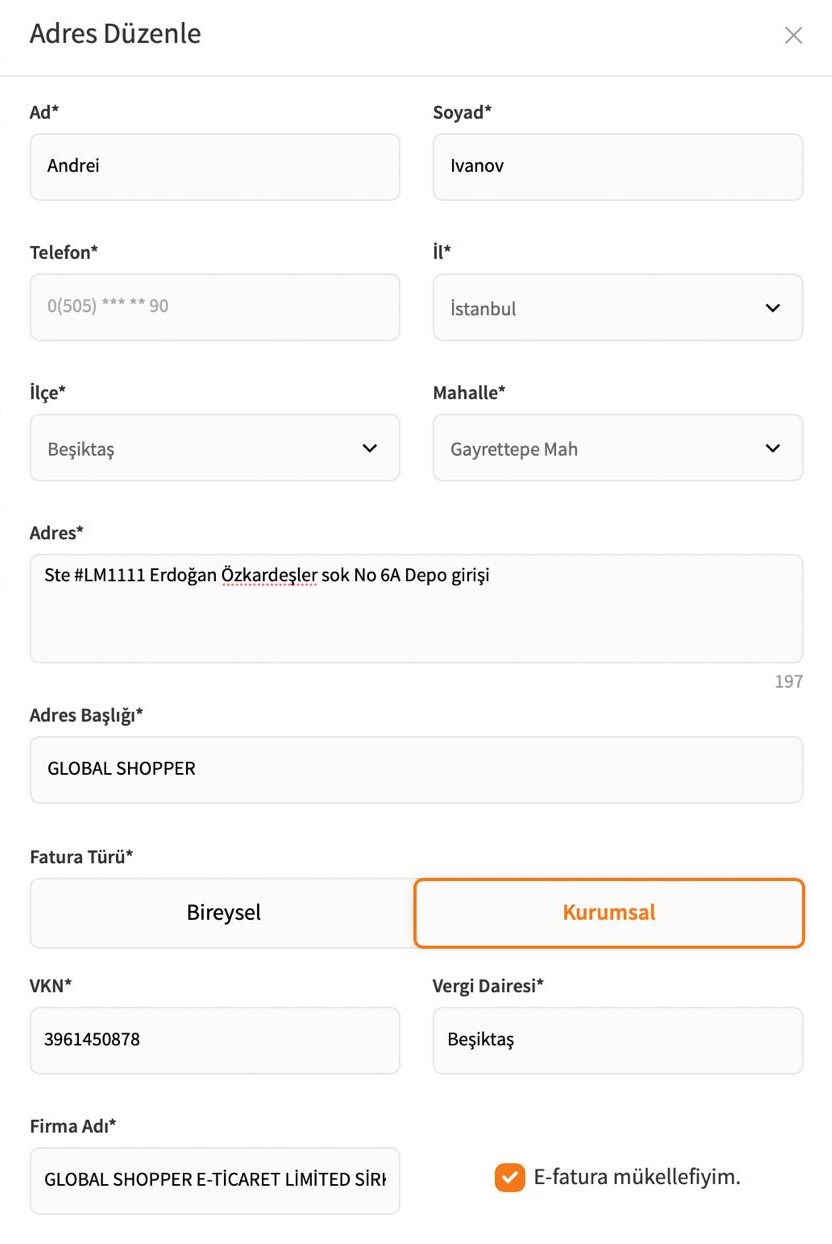Focus the Vergi Dairesi input field
The width and height of the screenshot is (832, 1244).
coord(617,1040)
